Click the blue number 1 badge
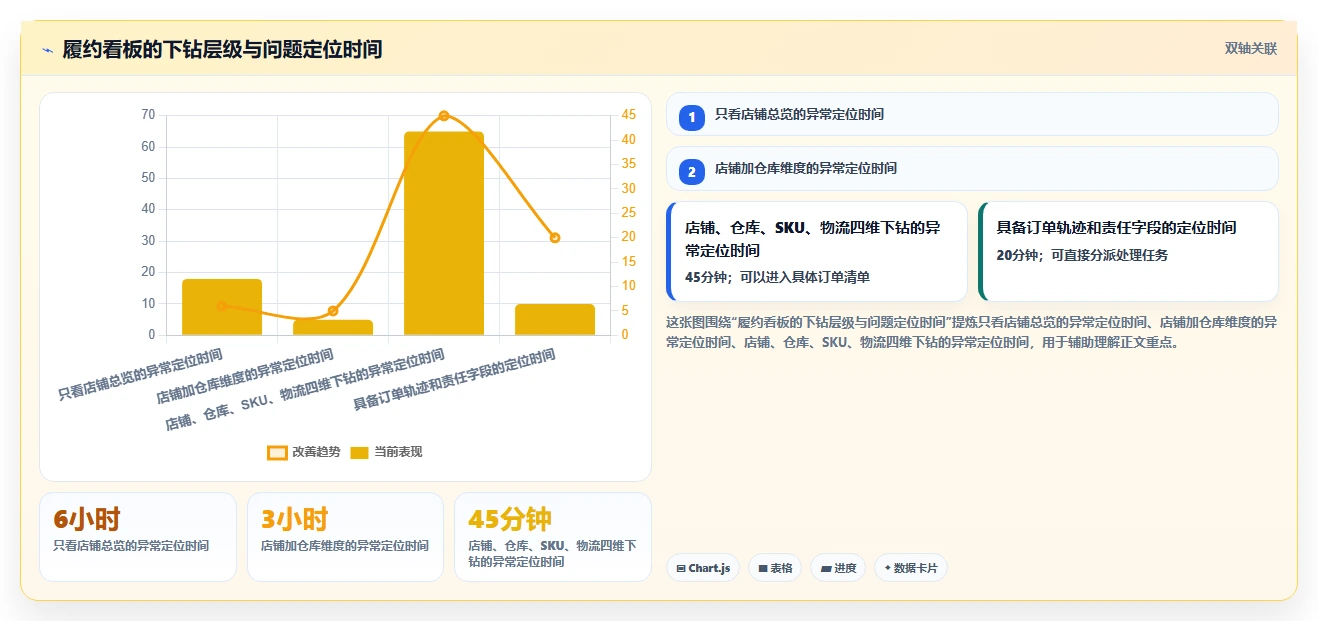Screen dimensions: 1318x621 692,117
